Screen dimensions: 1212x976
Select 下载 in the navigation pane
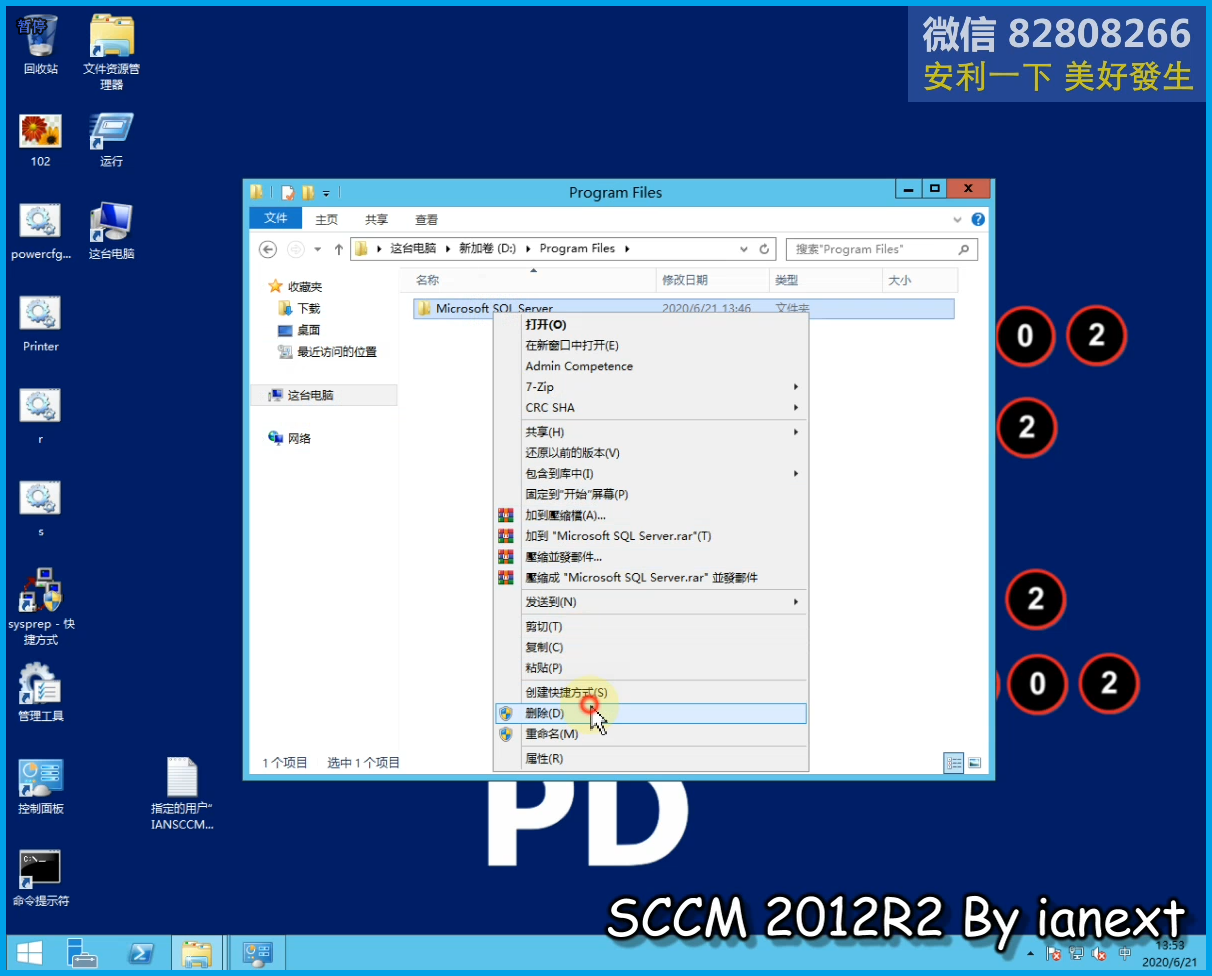(x=308, y=309)
